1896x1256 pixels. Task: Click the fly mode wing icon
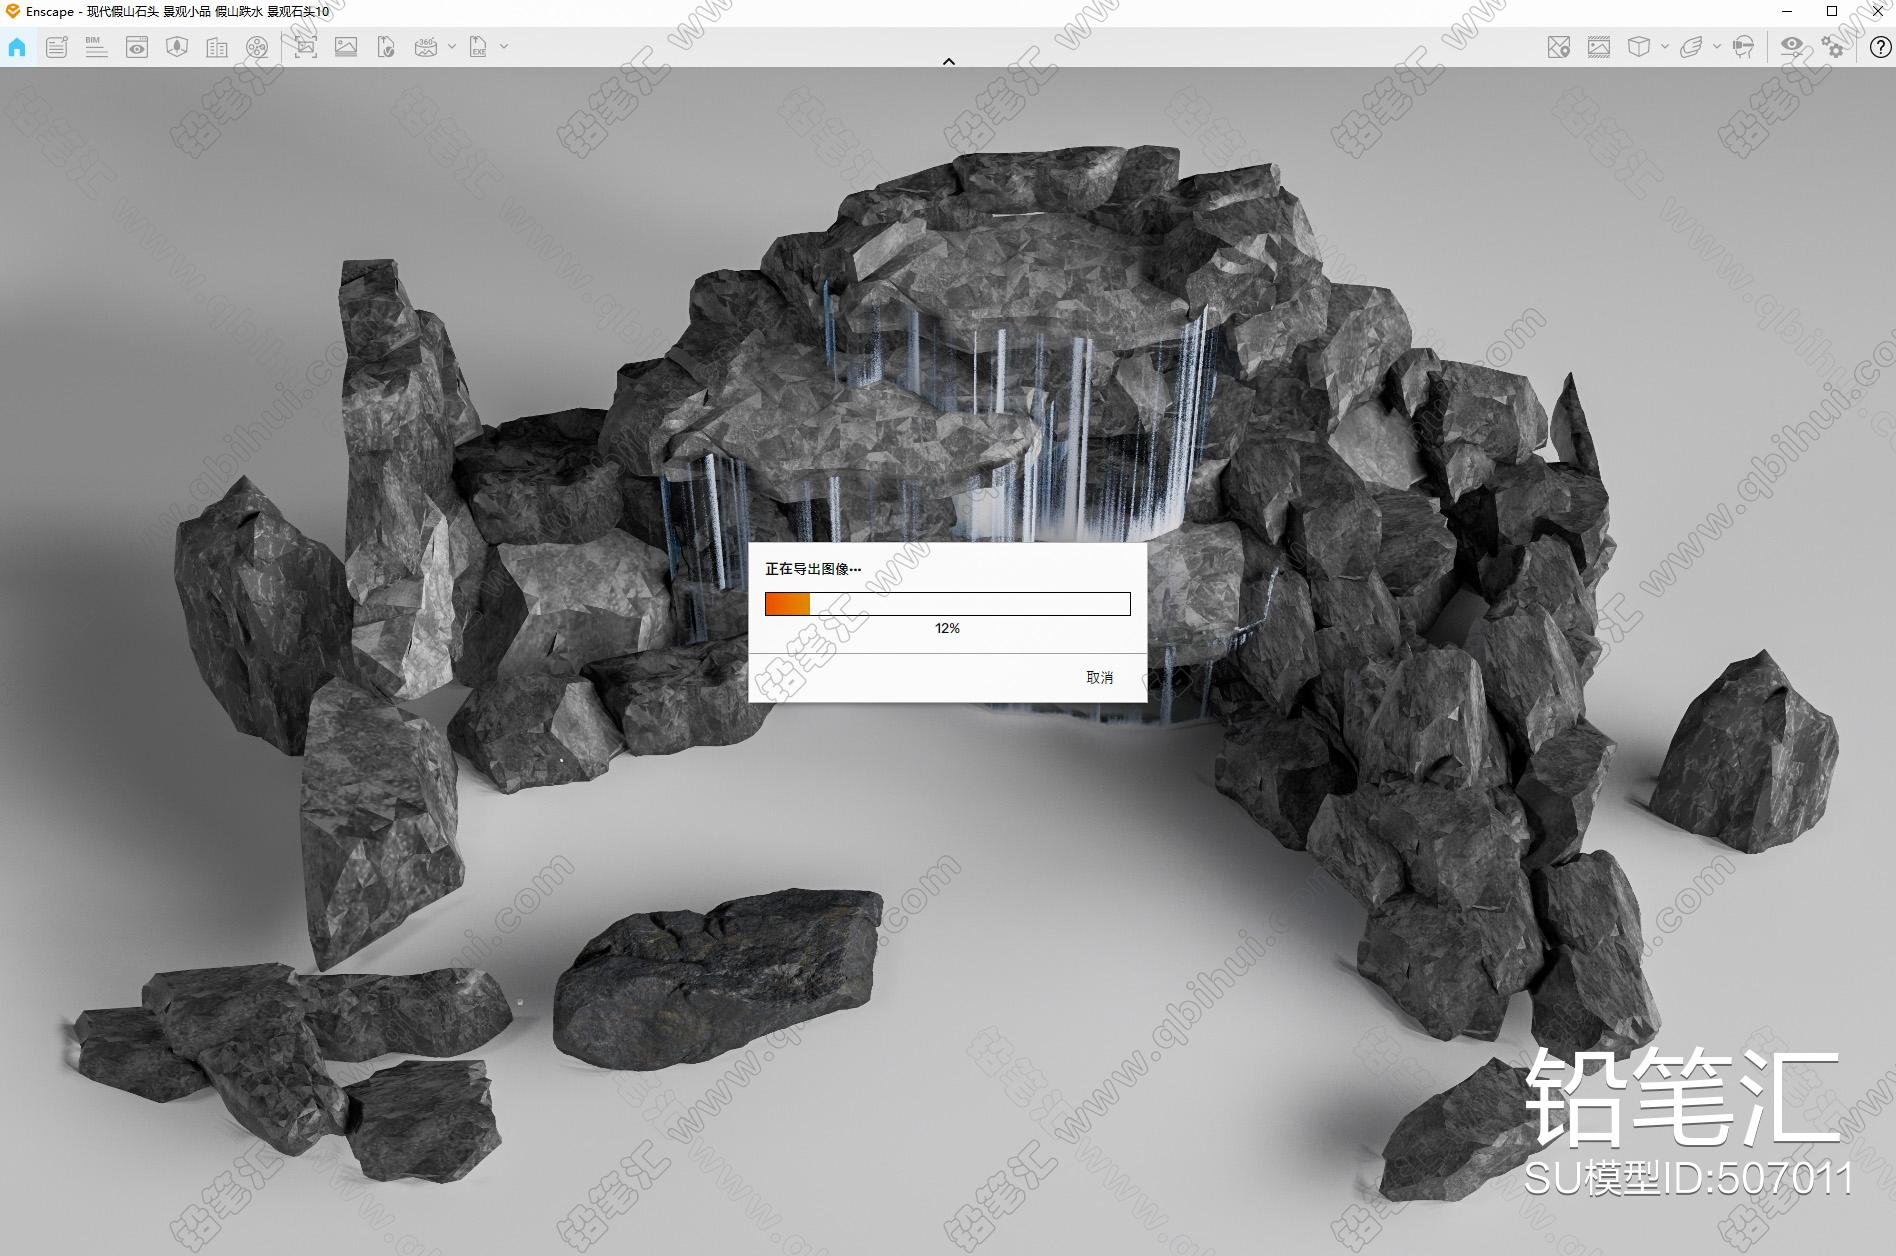tap(1691, 47)
